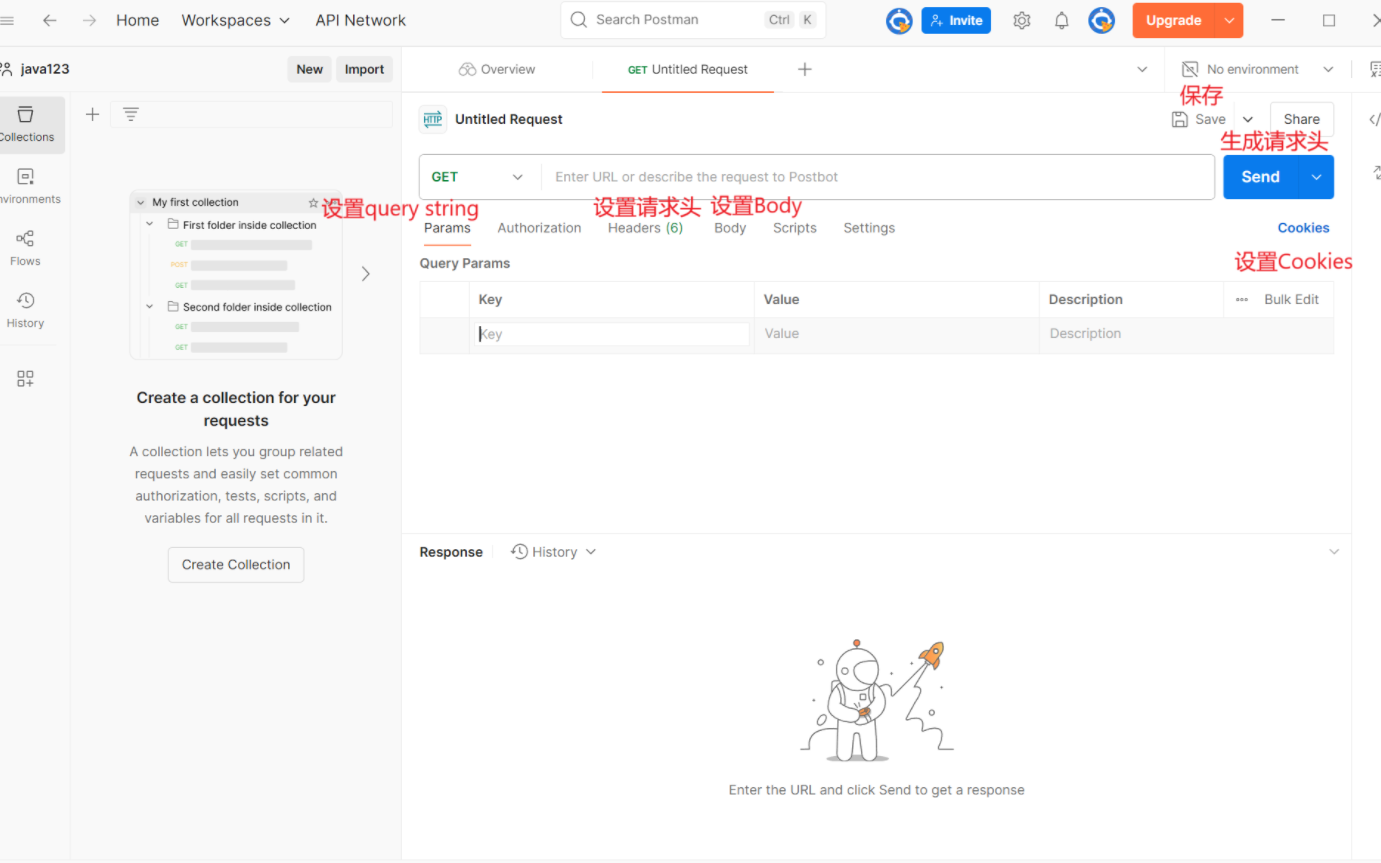Viewport: 1381px width, 863px height.
Task: Click the Value input cell
Action: click(x=897, y=334)
